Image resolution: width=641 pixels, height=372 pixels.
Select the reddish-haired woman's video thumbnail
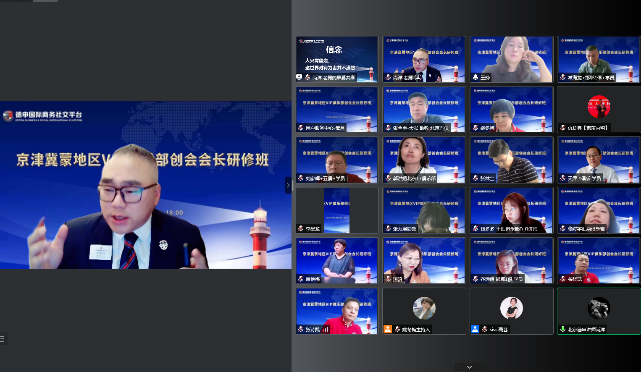click(512, 211)
